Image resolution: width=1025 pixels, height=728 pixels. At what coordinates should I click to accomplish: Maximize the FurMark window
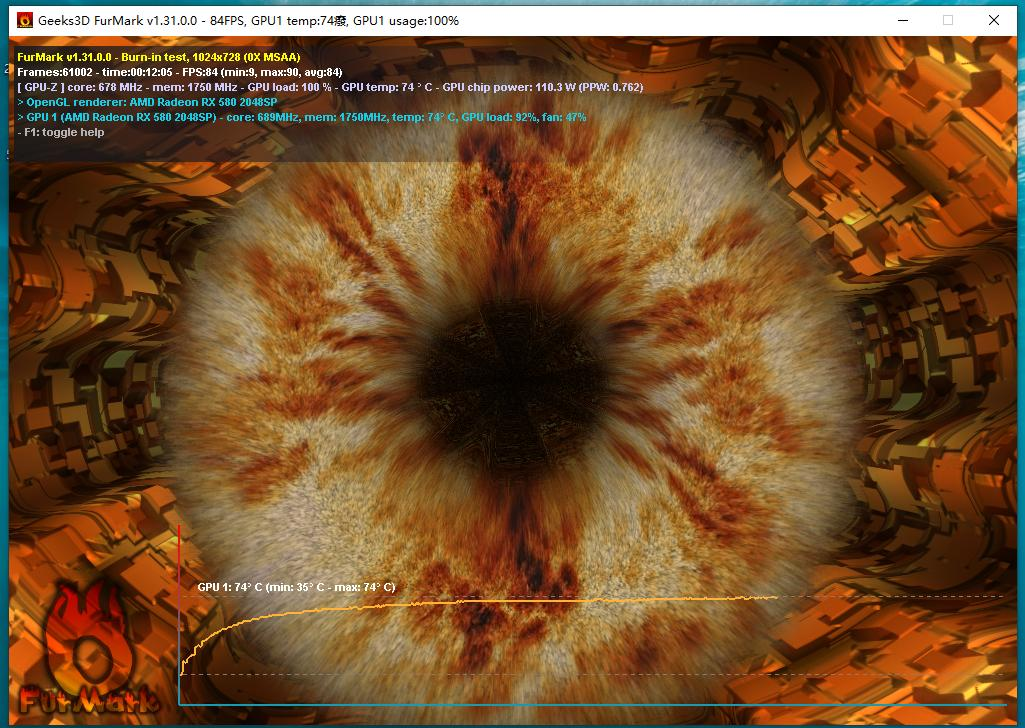tap(948, 20)
